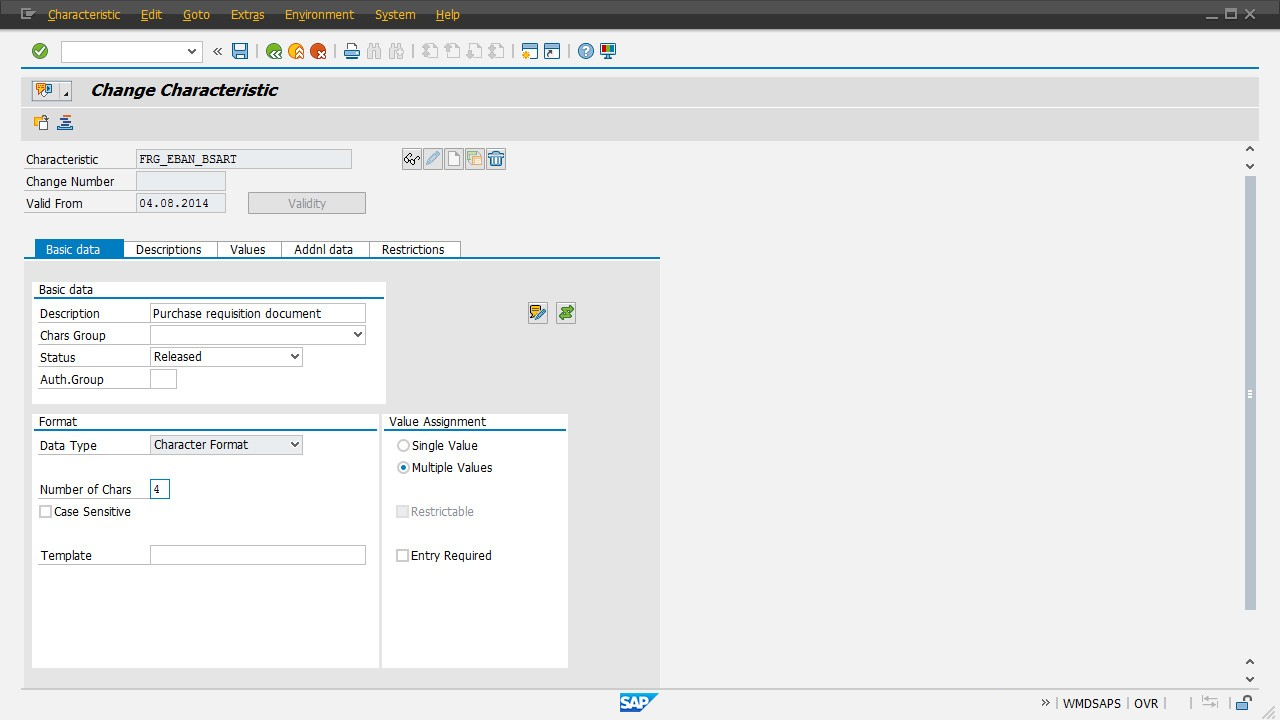Image resolution: width=1280 pixels, height=720 pixels.
Task: Switch to the Values tab
Action: (248, 249)
